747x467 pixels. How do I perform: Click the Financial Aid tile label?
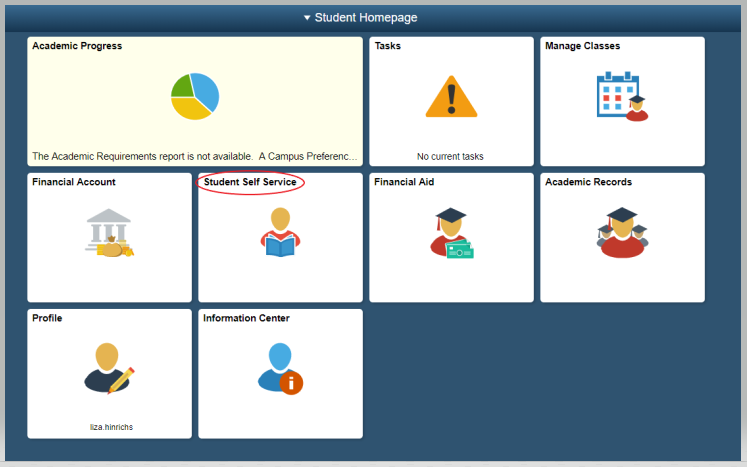coord(404,182)
